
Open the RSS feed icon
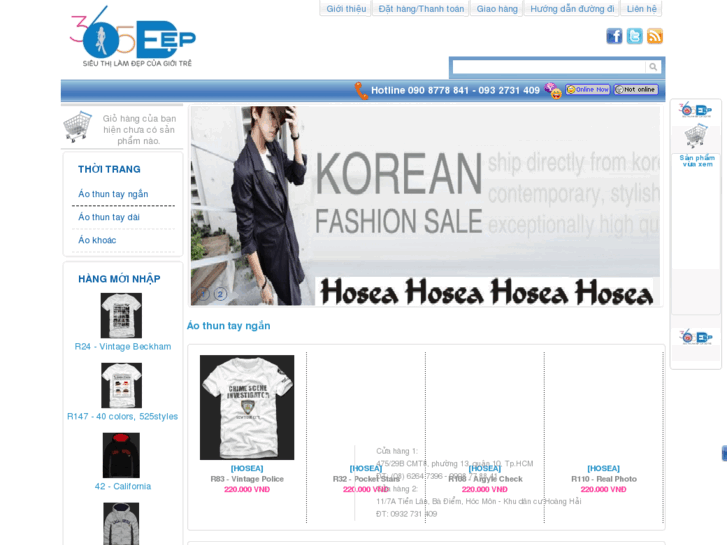tap(655, 36)
